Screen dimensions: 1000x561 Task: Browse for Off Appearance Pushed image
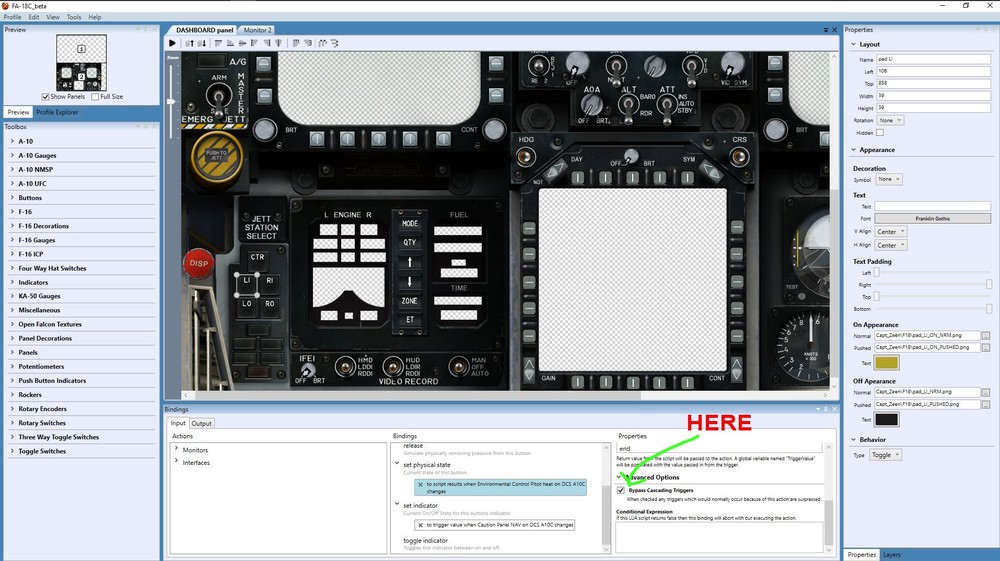pyautogui.click(x=986, y=404)
